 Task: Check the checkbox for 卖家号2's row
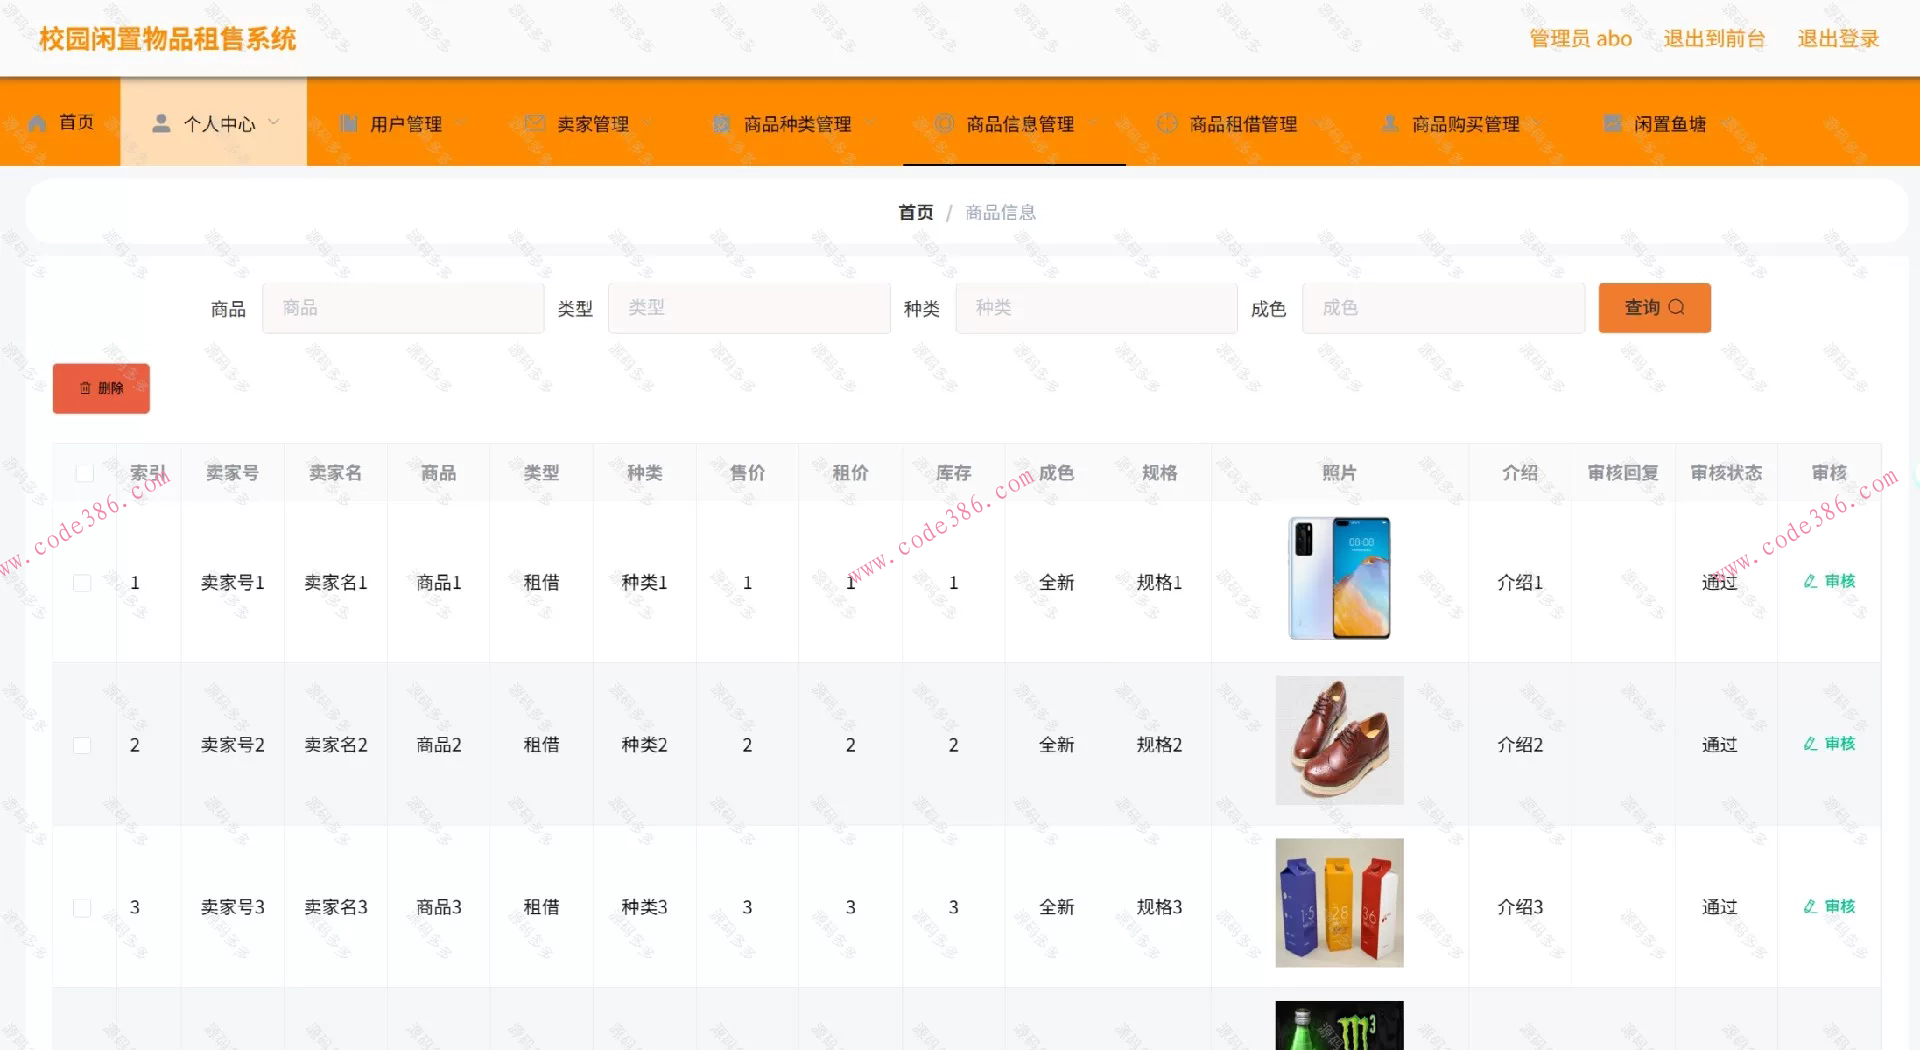(82, 744)
